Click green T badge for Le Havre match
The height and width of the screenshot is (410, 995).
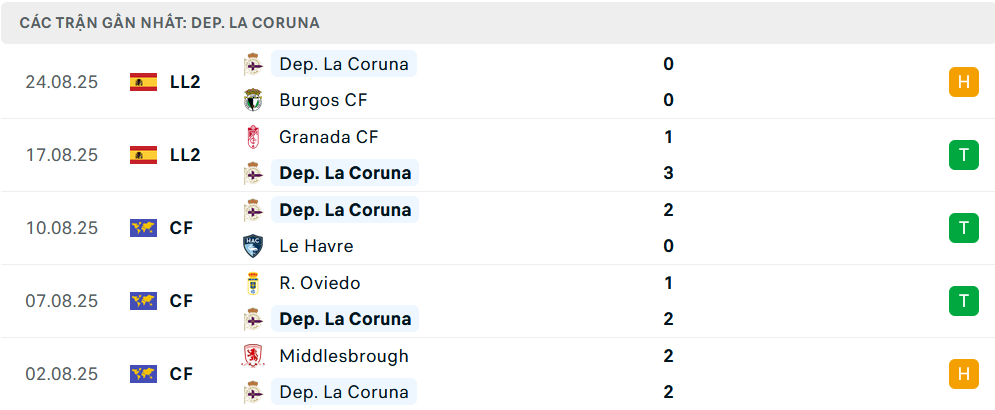coord(963,228)
